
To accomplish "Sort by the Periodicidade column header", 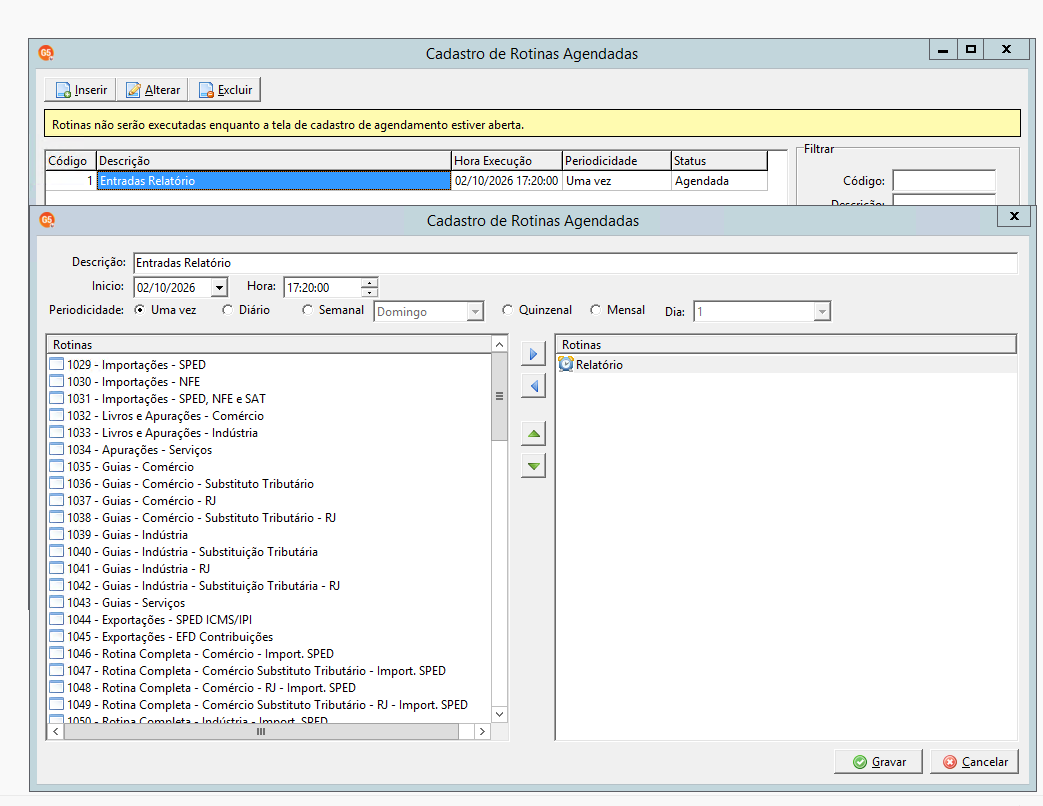I will (617, 161).
